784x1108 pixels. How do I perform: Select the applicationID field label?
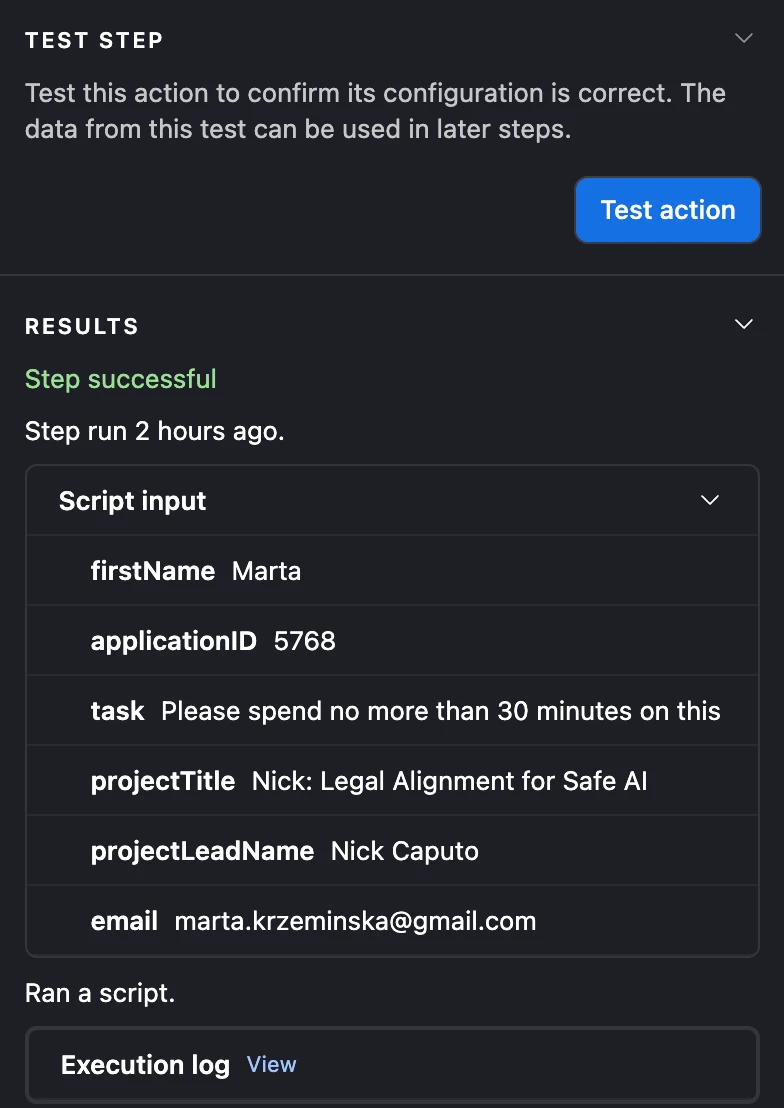point(173,641)
